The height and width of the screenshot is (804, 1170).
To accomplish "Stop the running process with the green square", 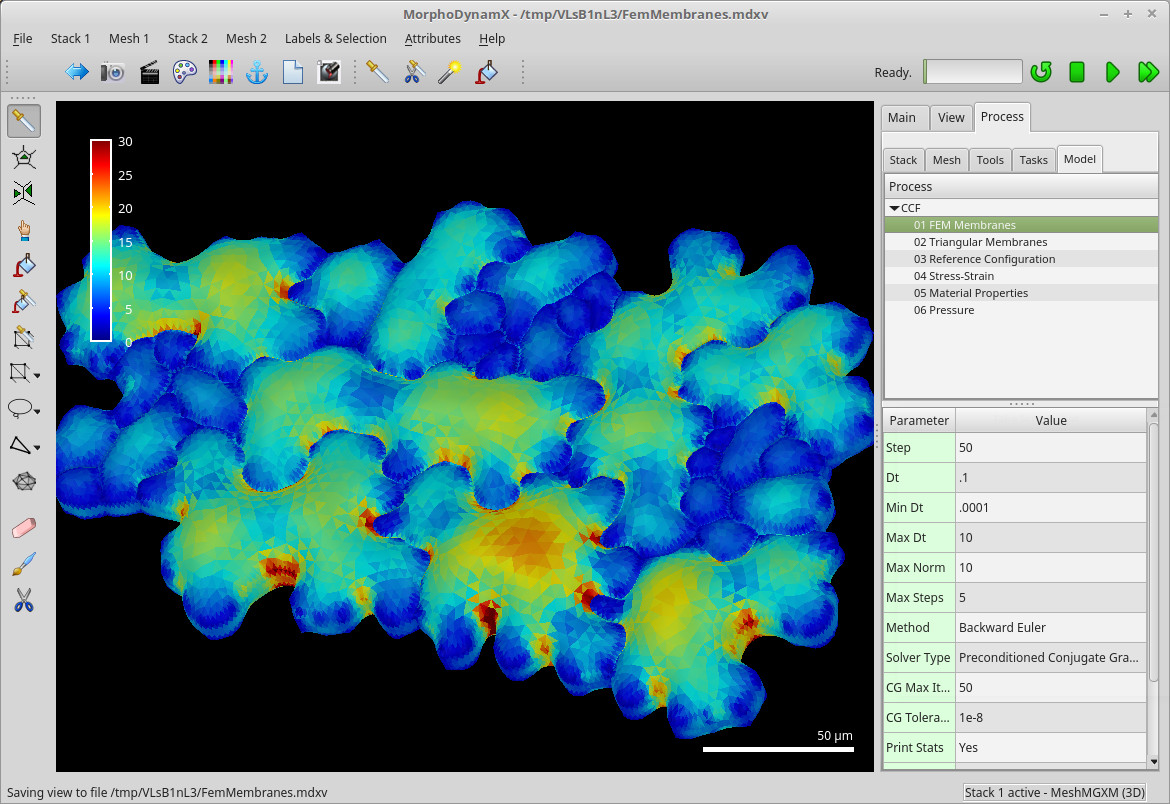I will pyautogui.click(x=1077, y=71).
